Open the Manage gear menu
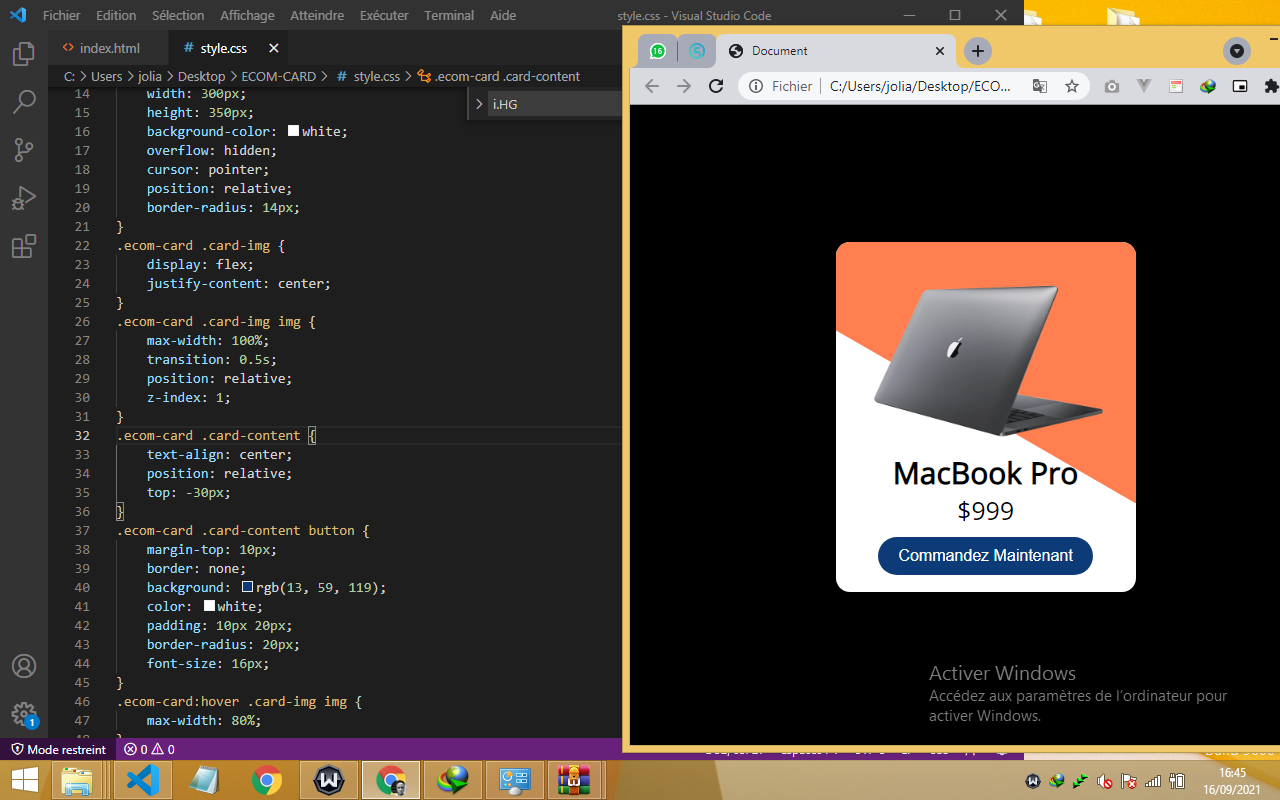This screenshot has width=1280, height=800. 24,714
